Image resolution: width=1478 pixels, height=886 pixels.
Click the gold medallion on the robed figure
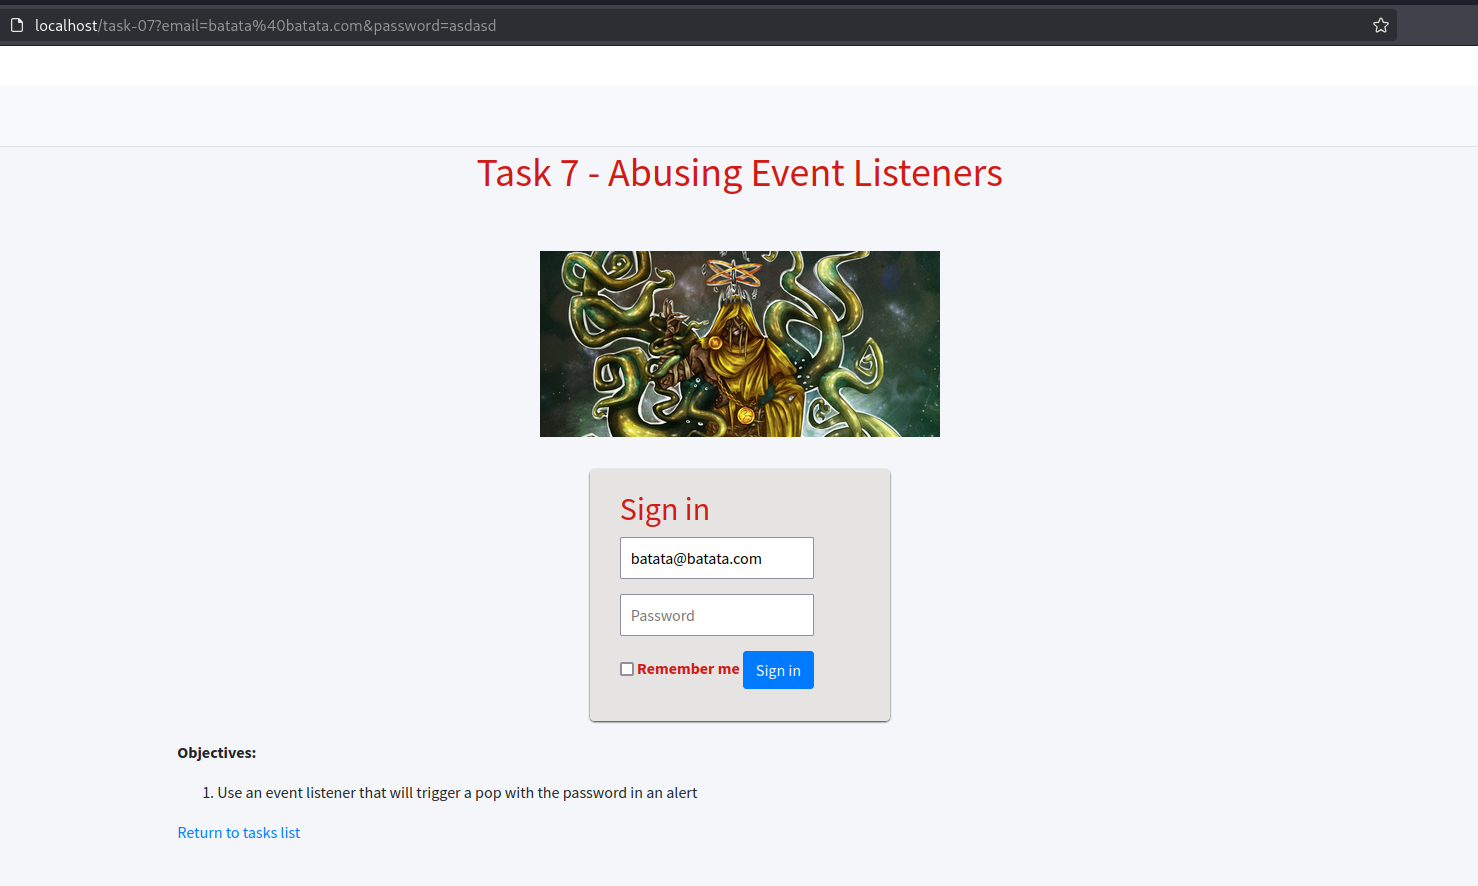point(746,415)
